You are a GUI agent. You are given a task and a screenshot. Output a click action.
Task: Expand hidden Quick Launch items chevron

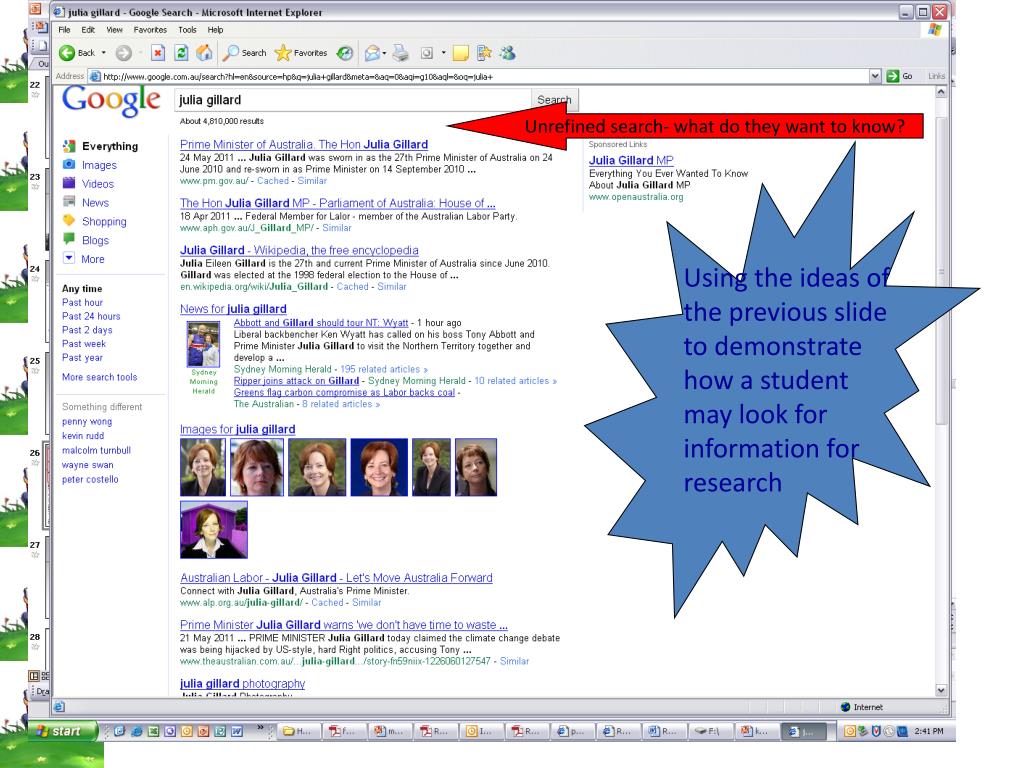(261, 727)
